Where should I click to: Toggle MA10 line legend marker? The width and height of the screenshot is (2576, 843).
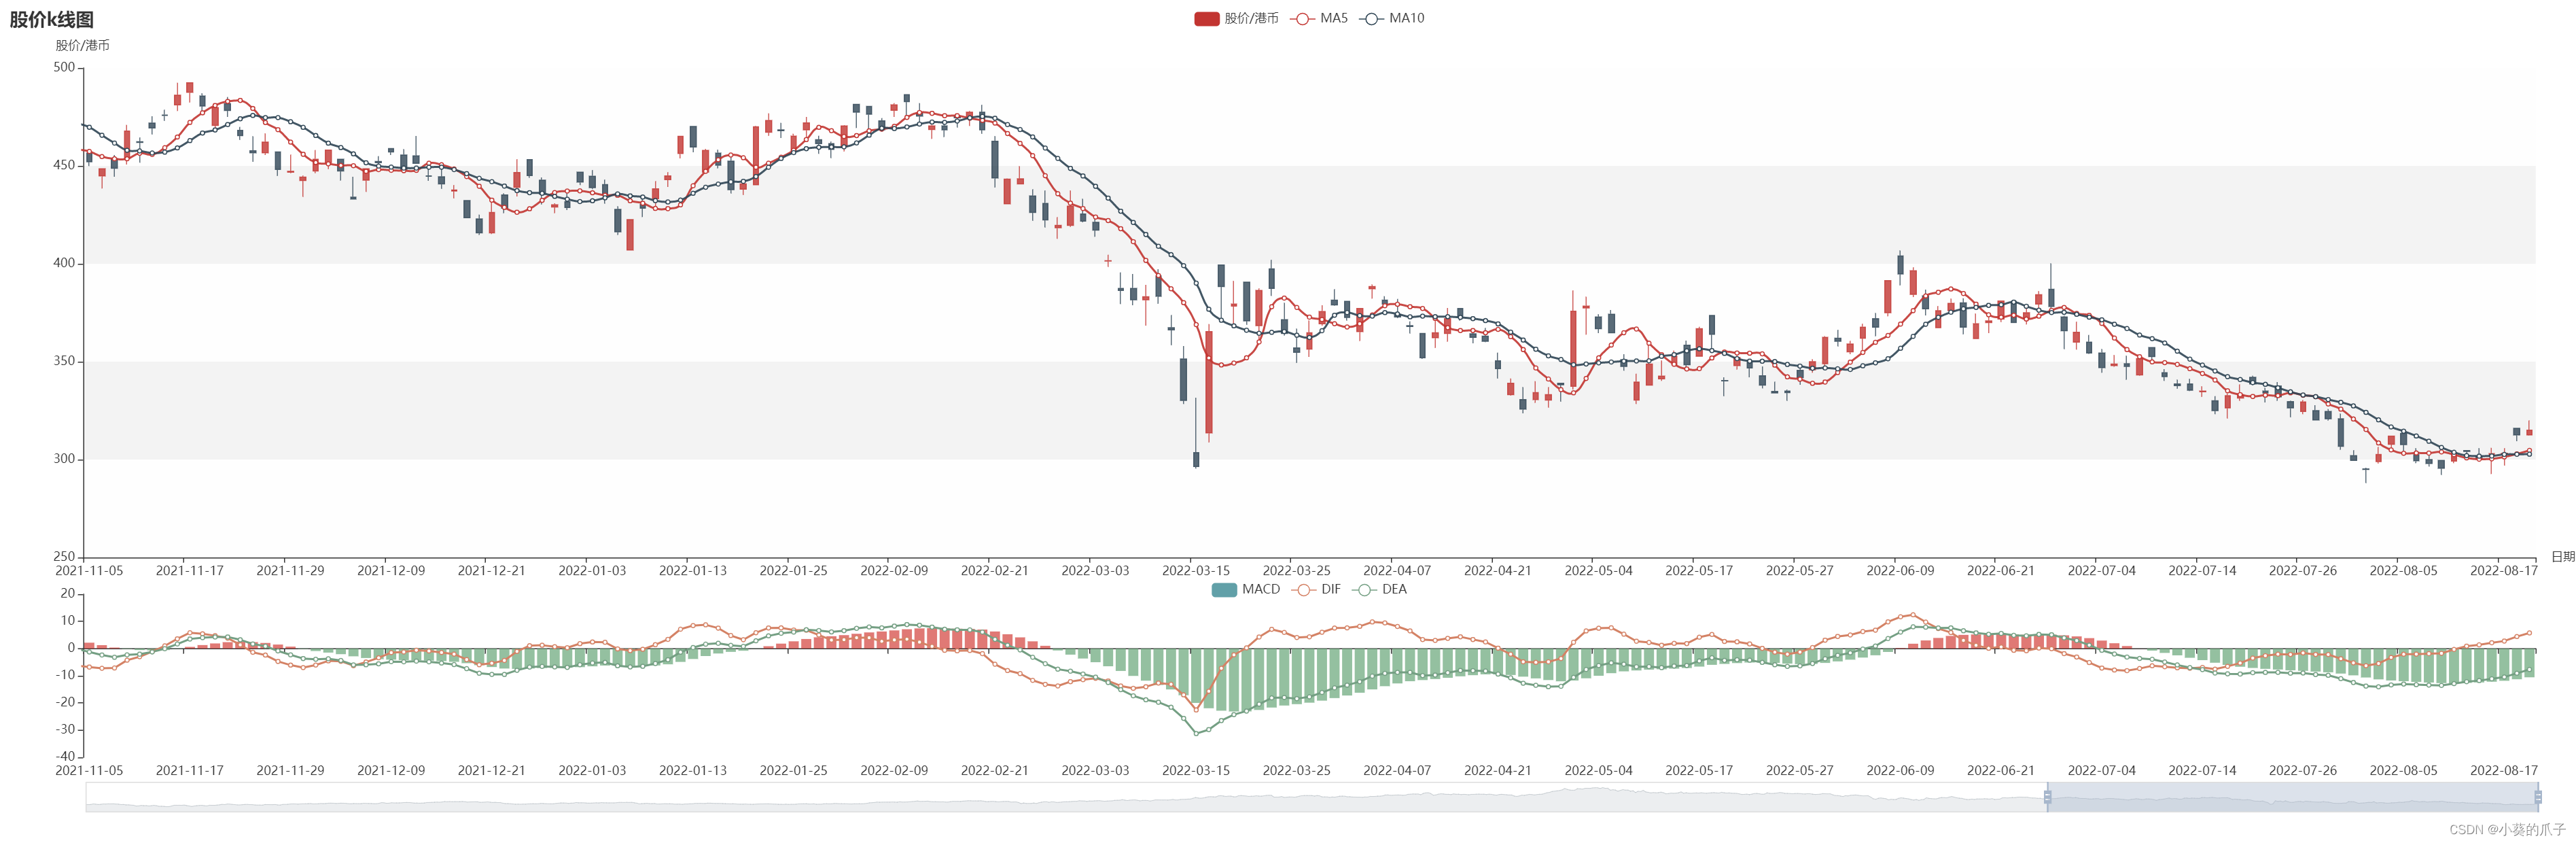pyautogui.click(x=1371, y=18)
